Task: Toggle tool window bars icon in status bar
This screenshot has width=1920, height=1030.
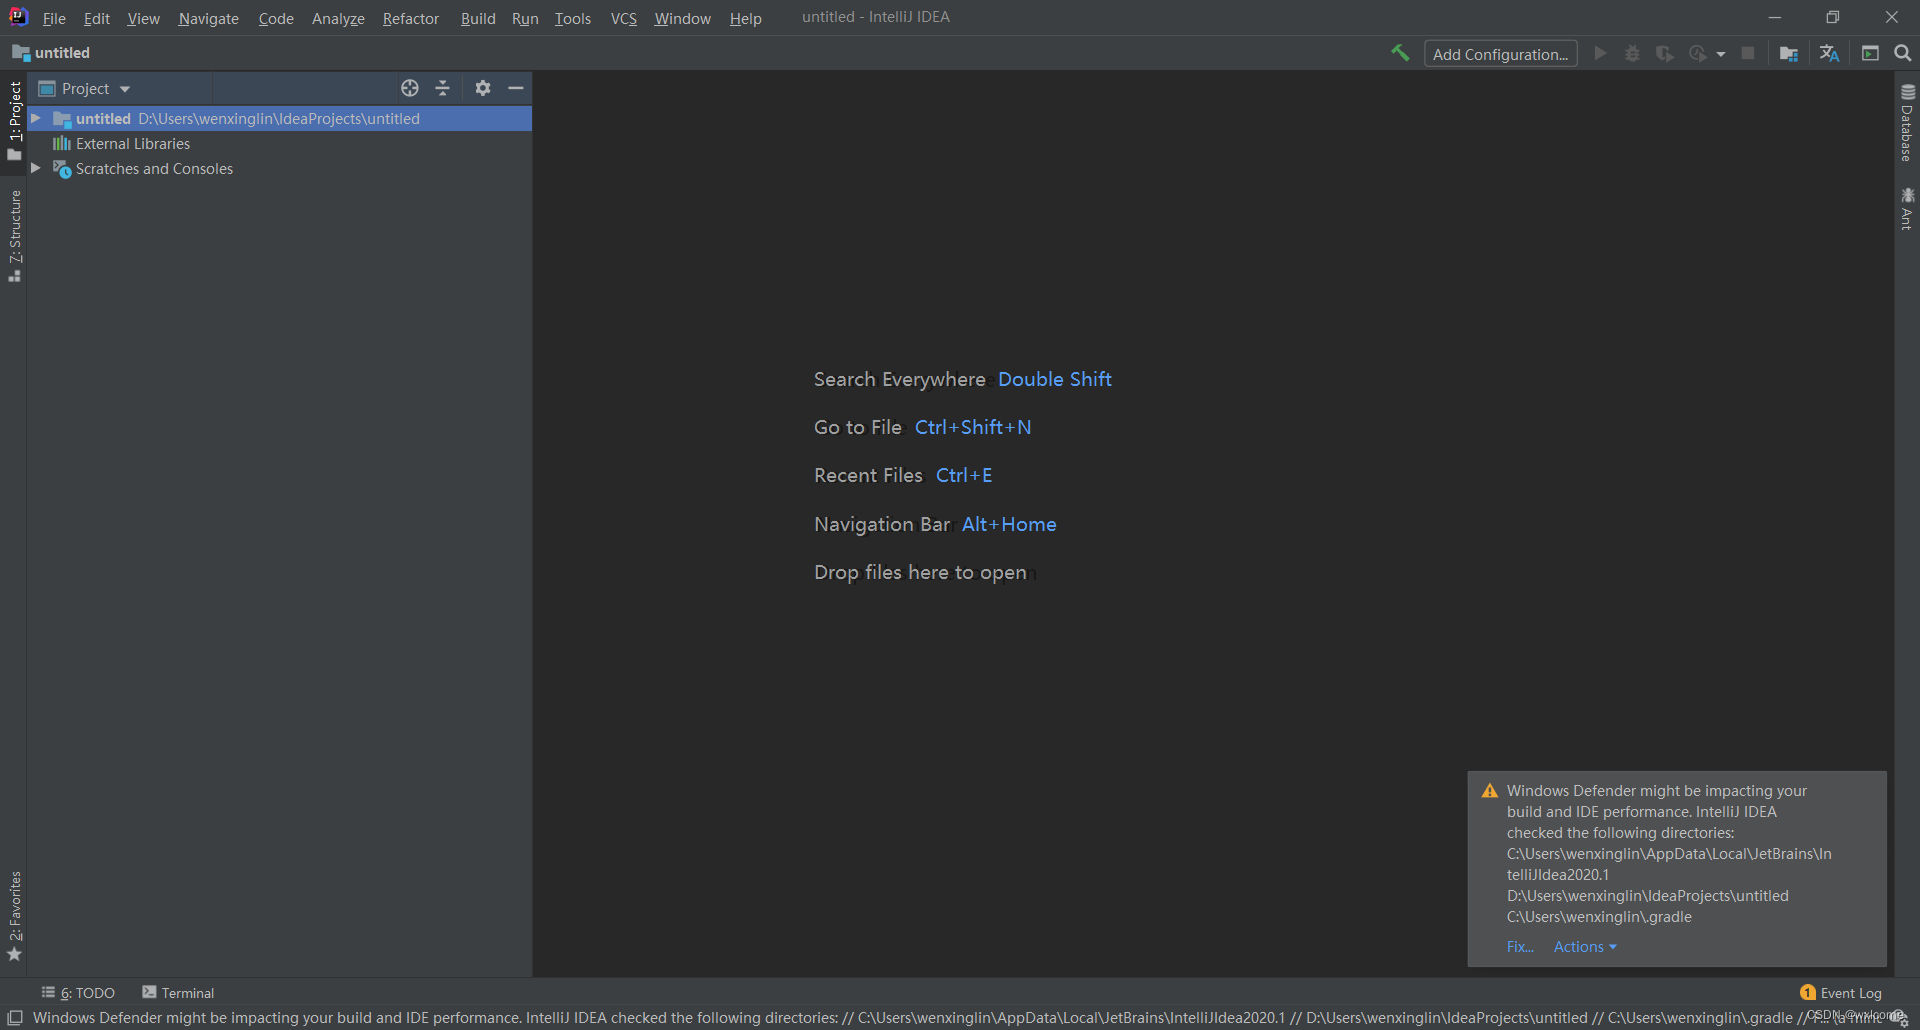Action: pos(14,1017)
